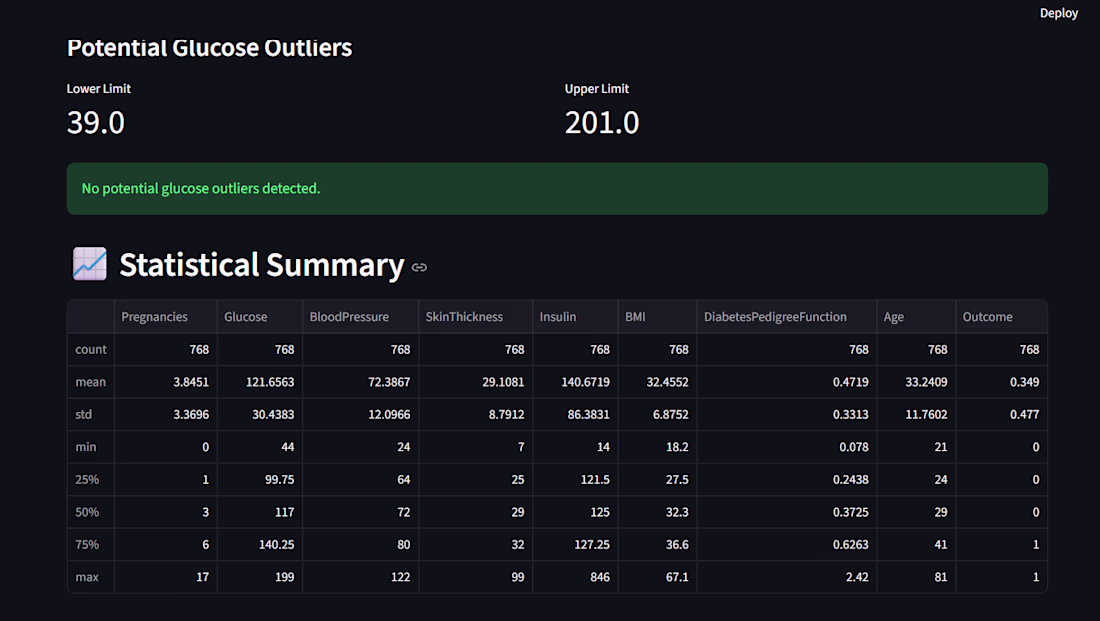Select the 'count' row label
This screenshot has height=621, width=1100.
[90, 349]
